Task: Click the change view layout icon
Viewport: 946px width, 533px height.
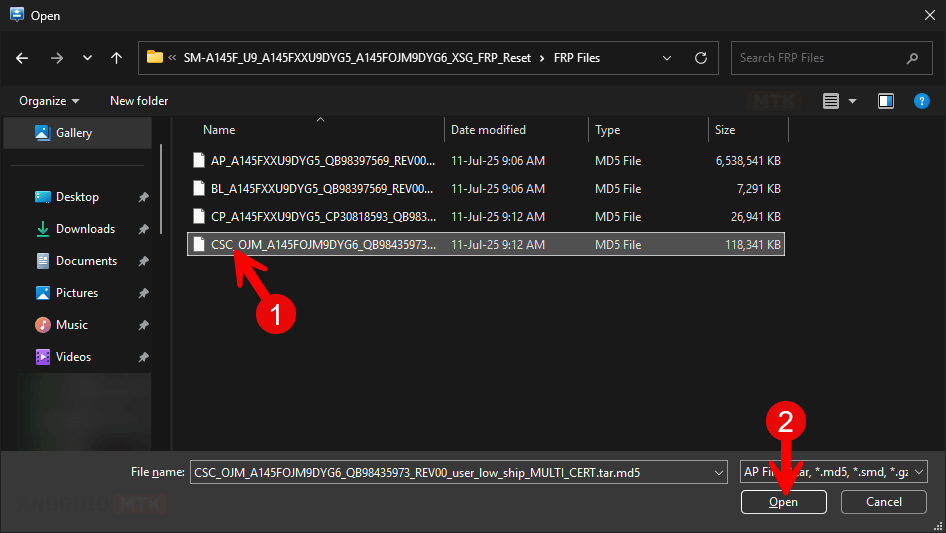Action: [830, 101]
